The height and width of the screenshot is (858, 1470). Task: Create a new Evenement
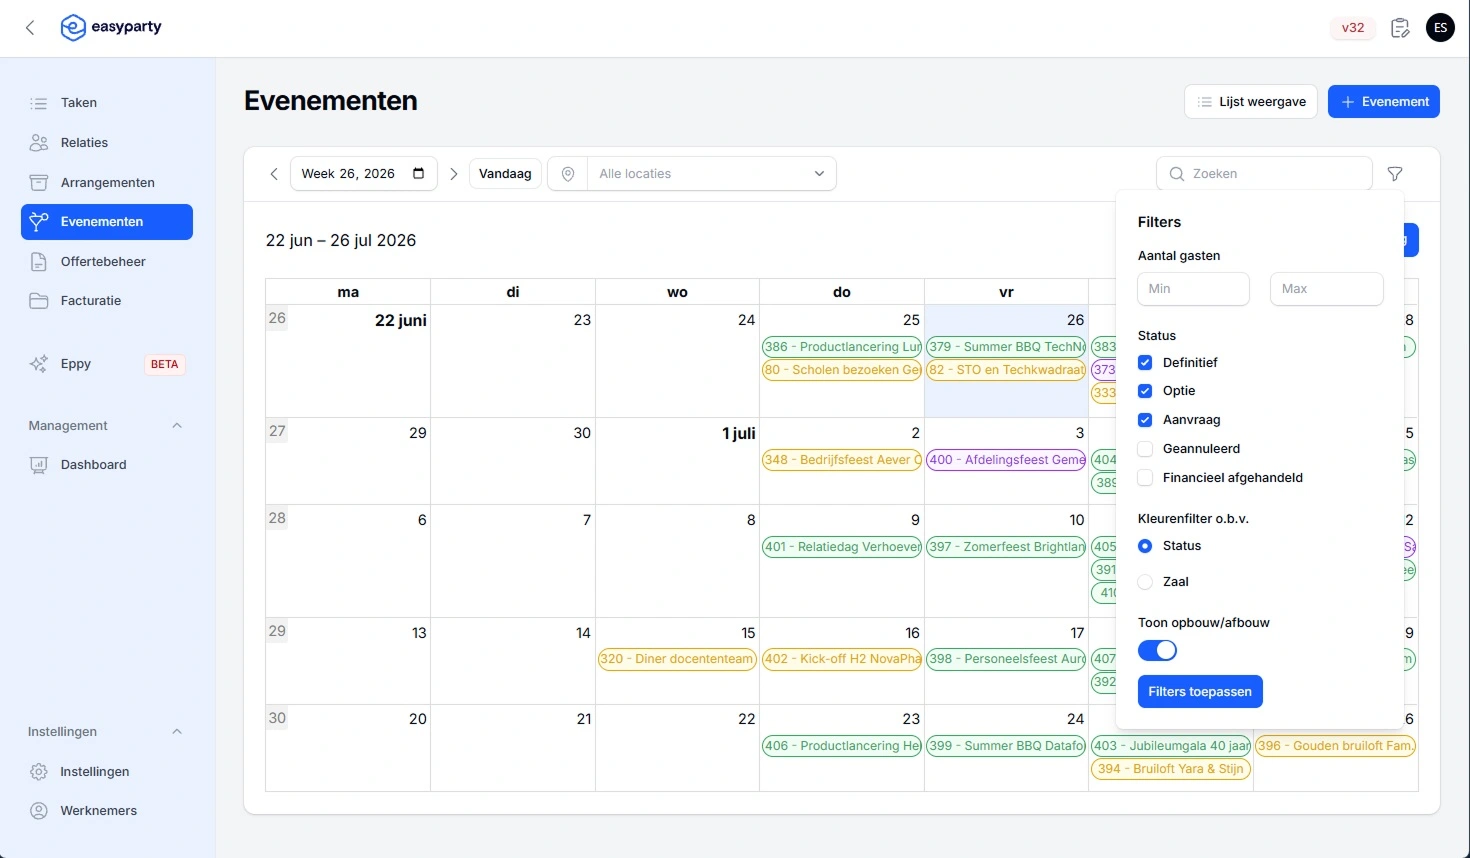click(1384, 102)
